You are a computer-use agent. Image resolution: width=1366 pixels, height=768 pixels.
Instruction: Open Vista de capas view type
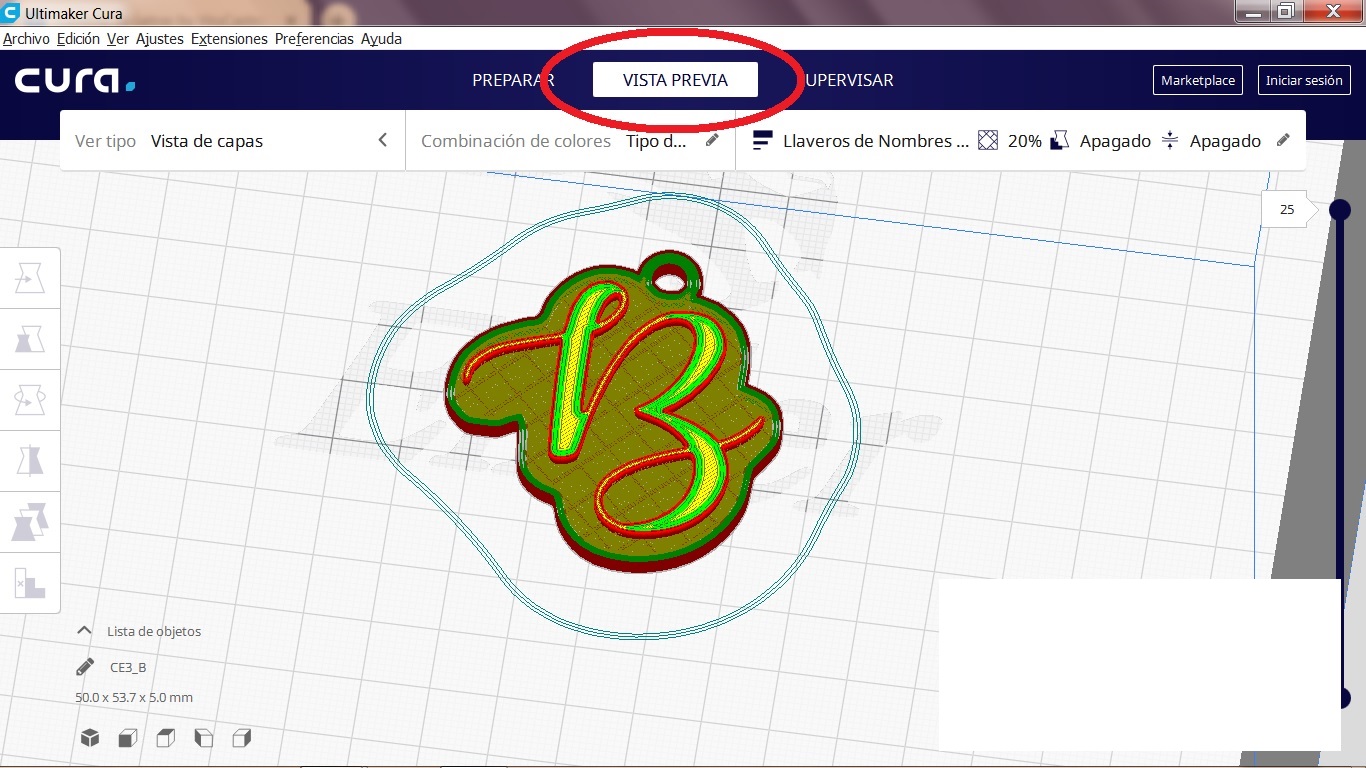(x=232, y=141)
